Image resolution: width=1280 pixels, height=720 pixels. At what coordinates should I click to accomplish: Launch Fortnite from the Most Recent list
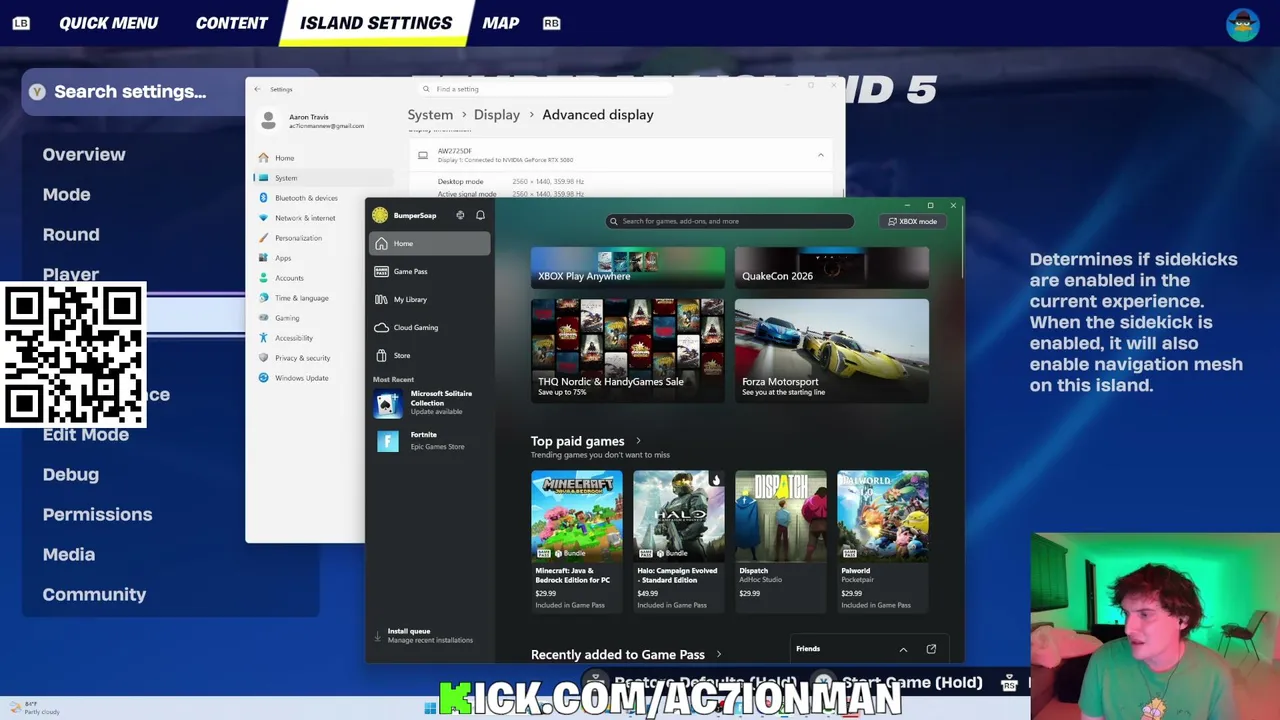(x=430, y=440)
